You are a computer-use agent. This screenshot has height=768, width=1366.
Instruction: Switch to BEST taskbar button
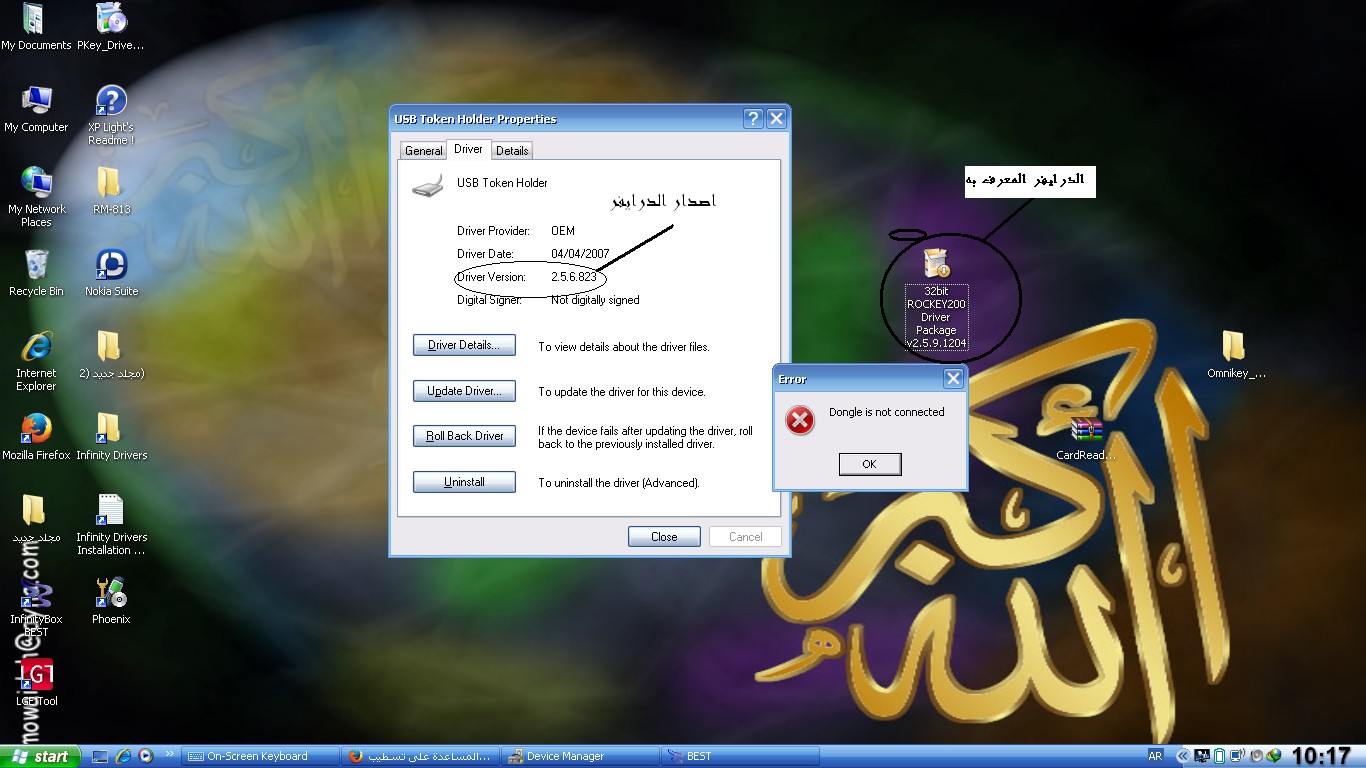[x=740, y=756]
